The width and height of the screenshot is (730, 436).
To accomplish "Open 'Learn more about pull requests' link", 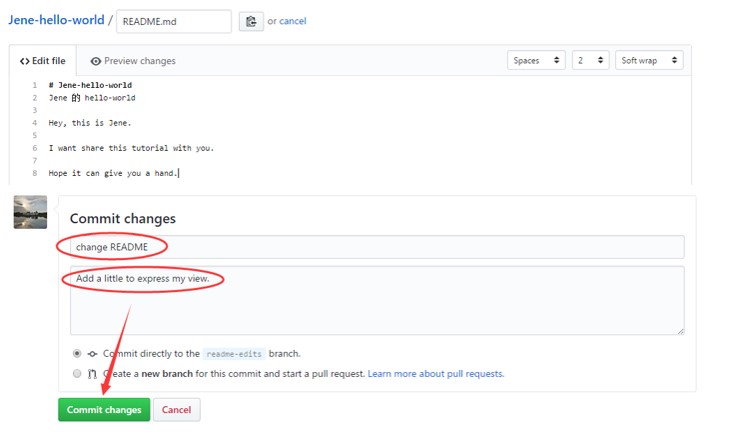I will pos(436,374).
